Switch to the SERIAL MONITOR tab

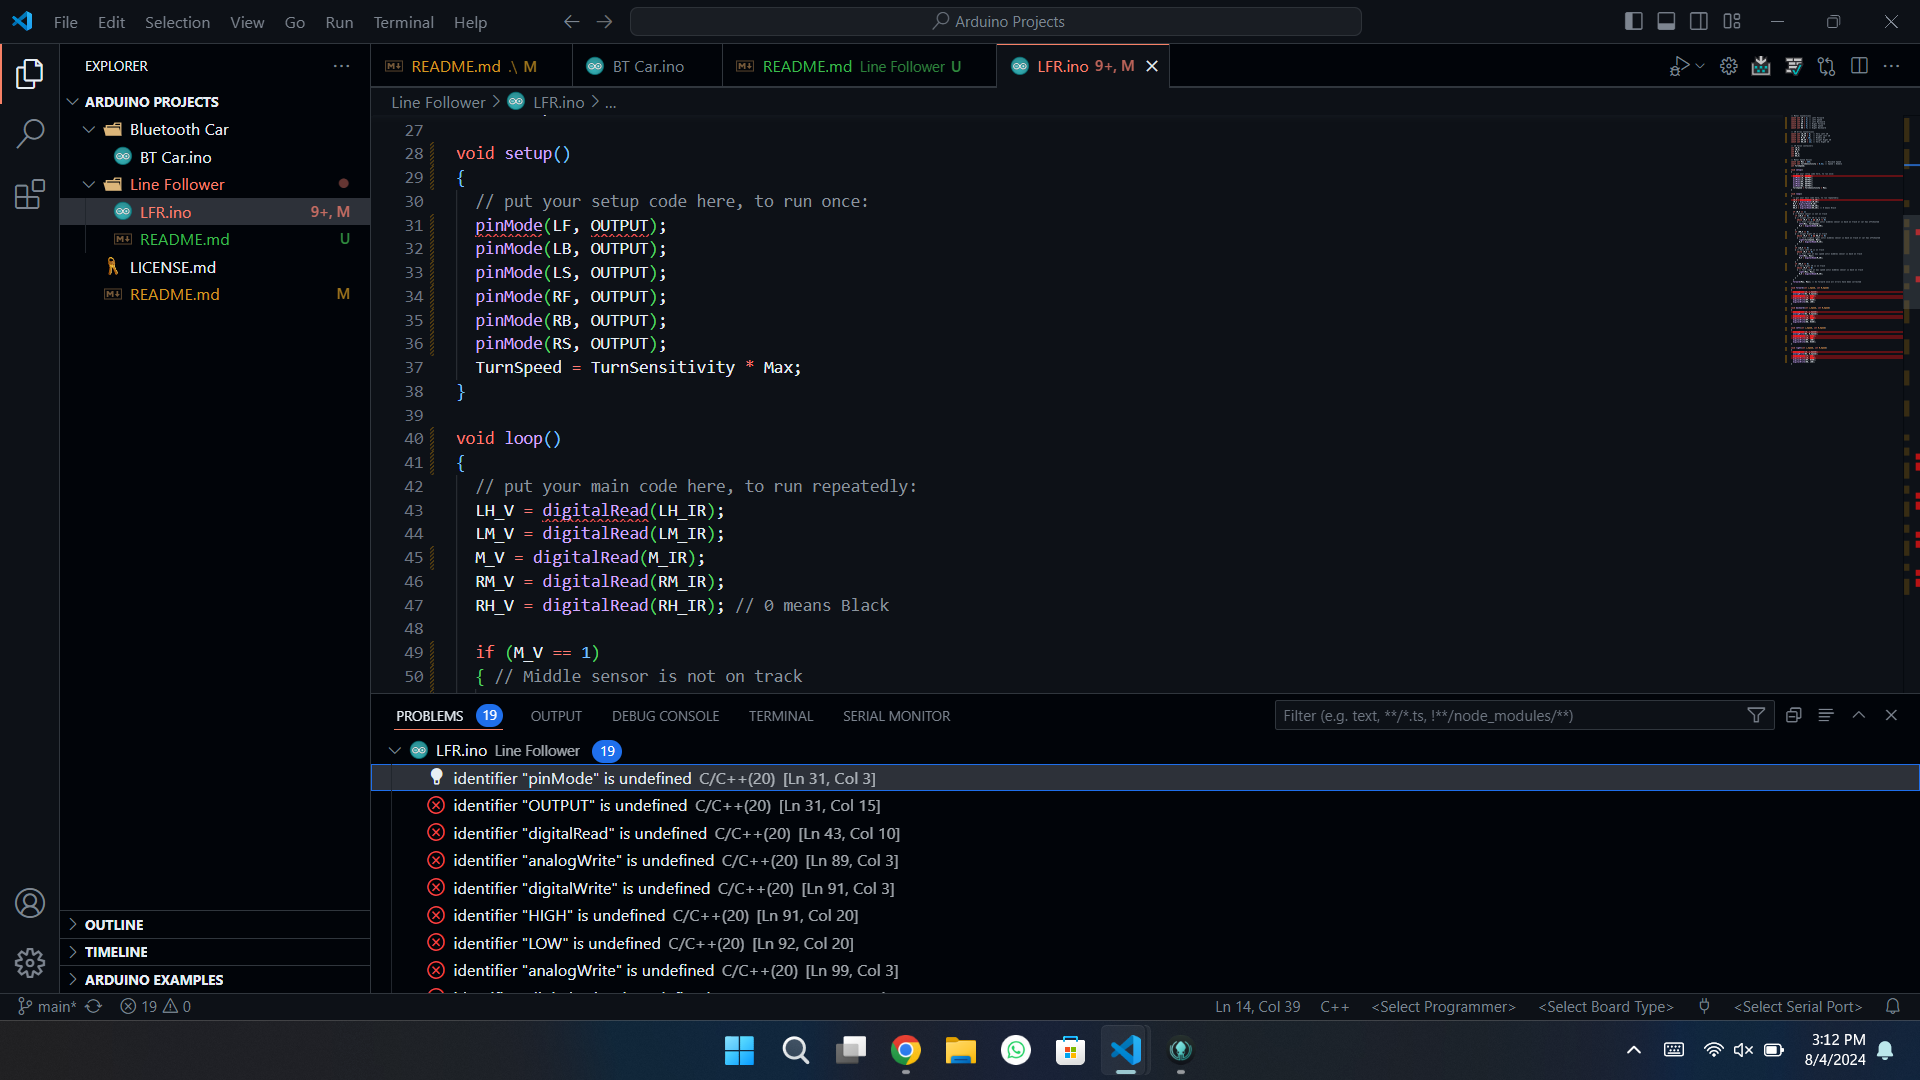[x=896, y=716]
